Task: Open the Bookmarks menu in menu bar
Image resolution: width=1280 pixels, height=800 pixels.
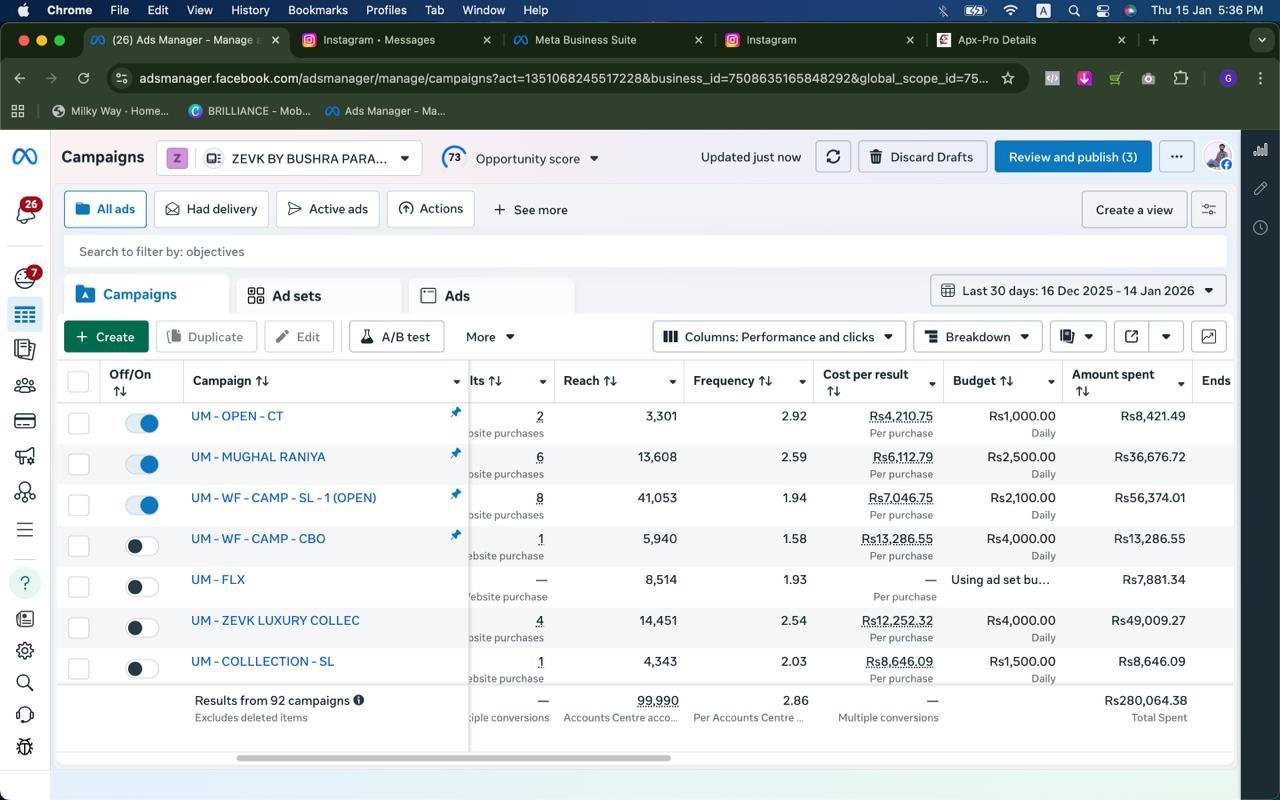Action: pyautogui.click(x=317, y=10)
